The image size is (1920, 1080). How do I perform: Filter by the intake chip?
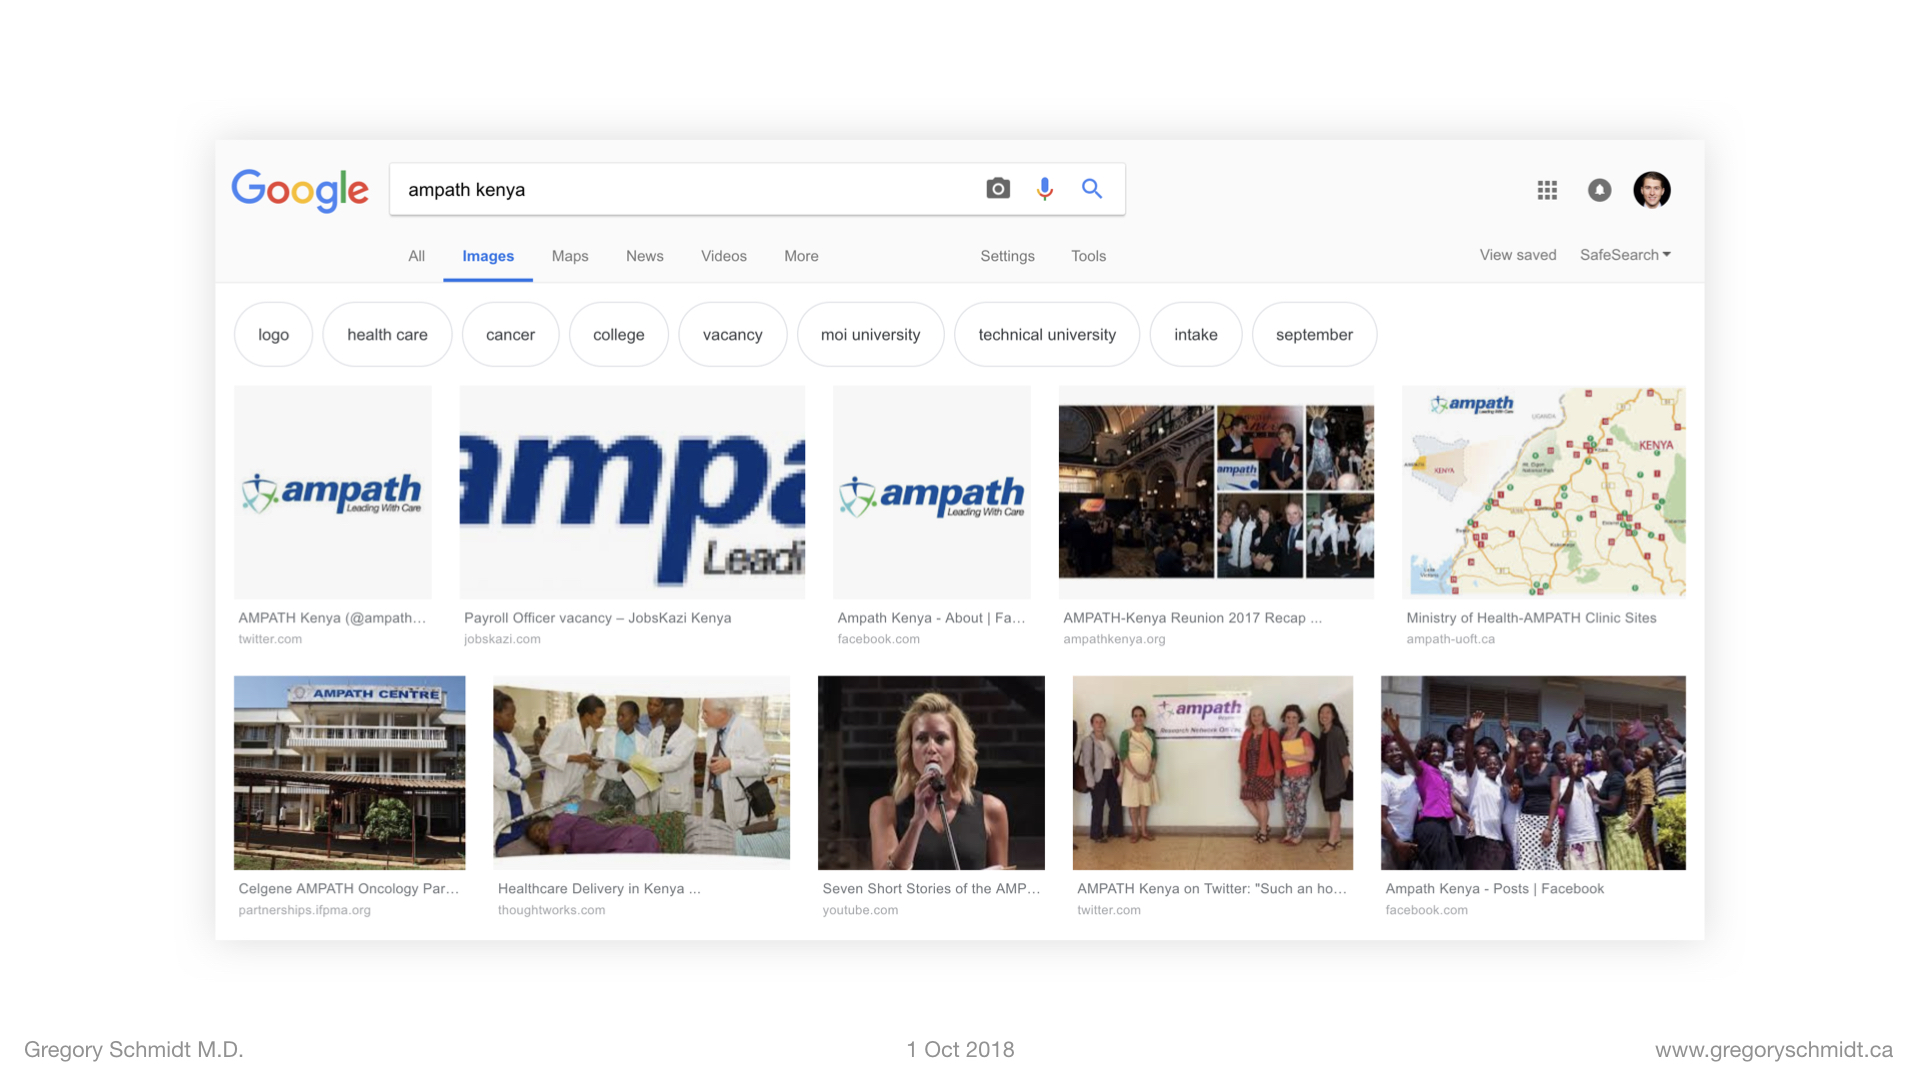coord(1196,334)
